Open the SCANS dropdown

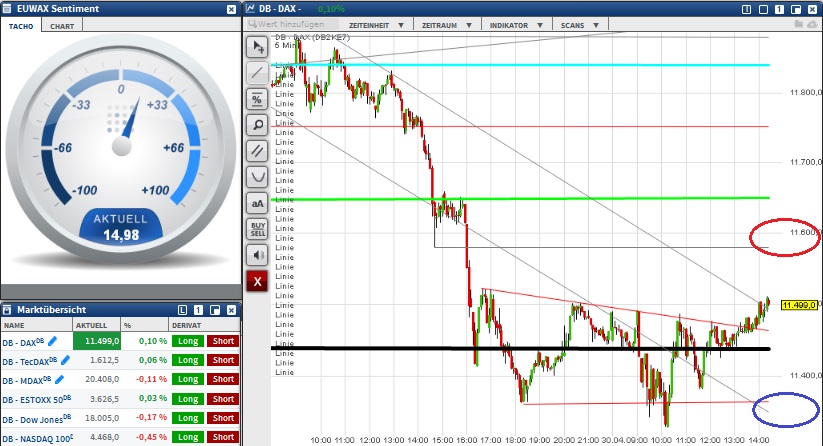coord(579,25)
